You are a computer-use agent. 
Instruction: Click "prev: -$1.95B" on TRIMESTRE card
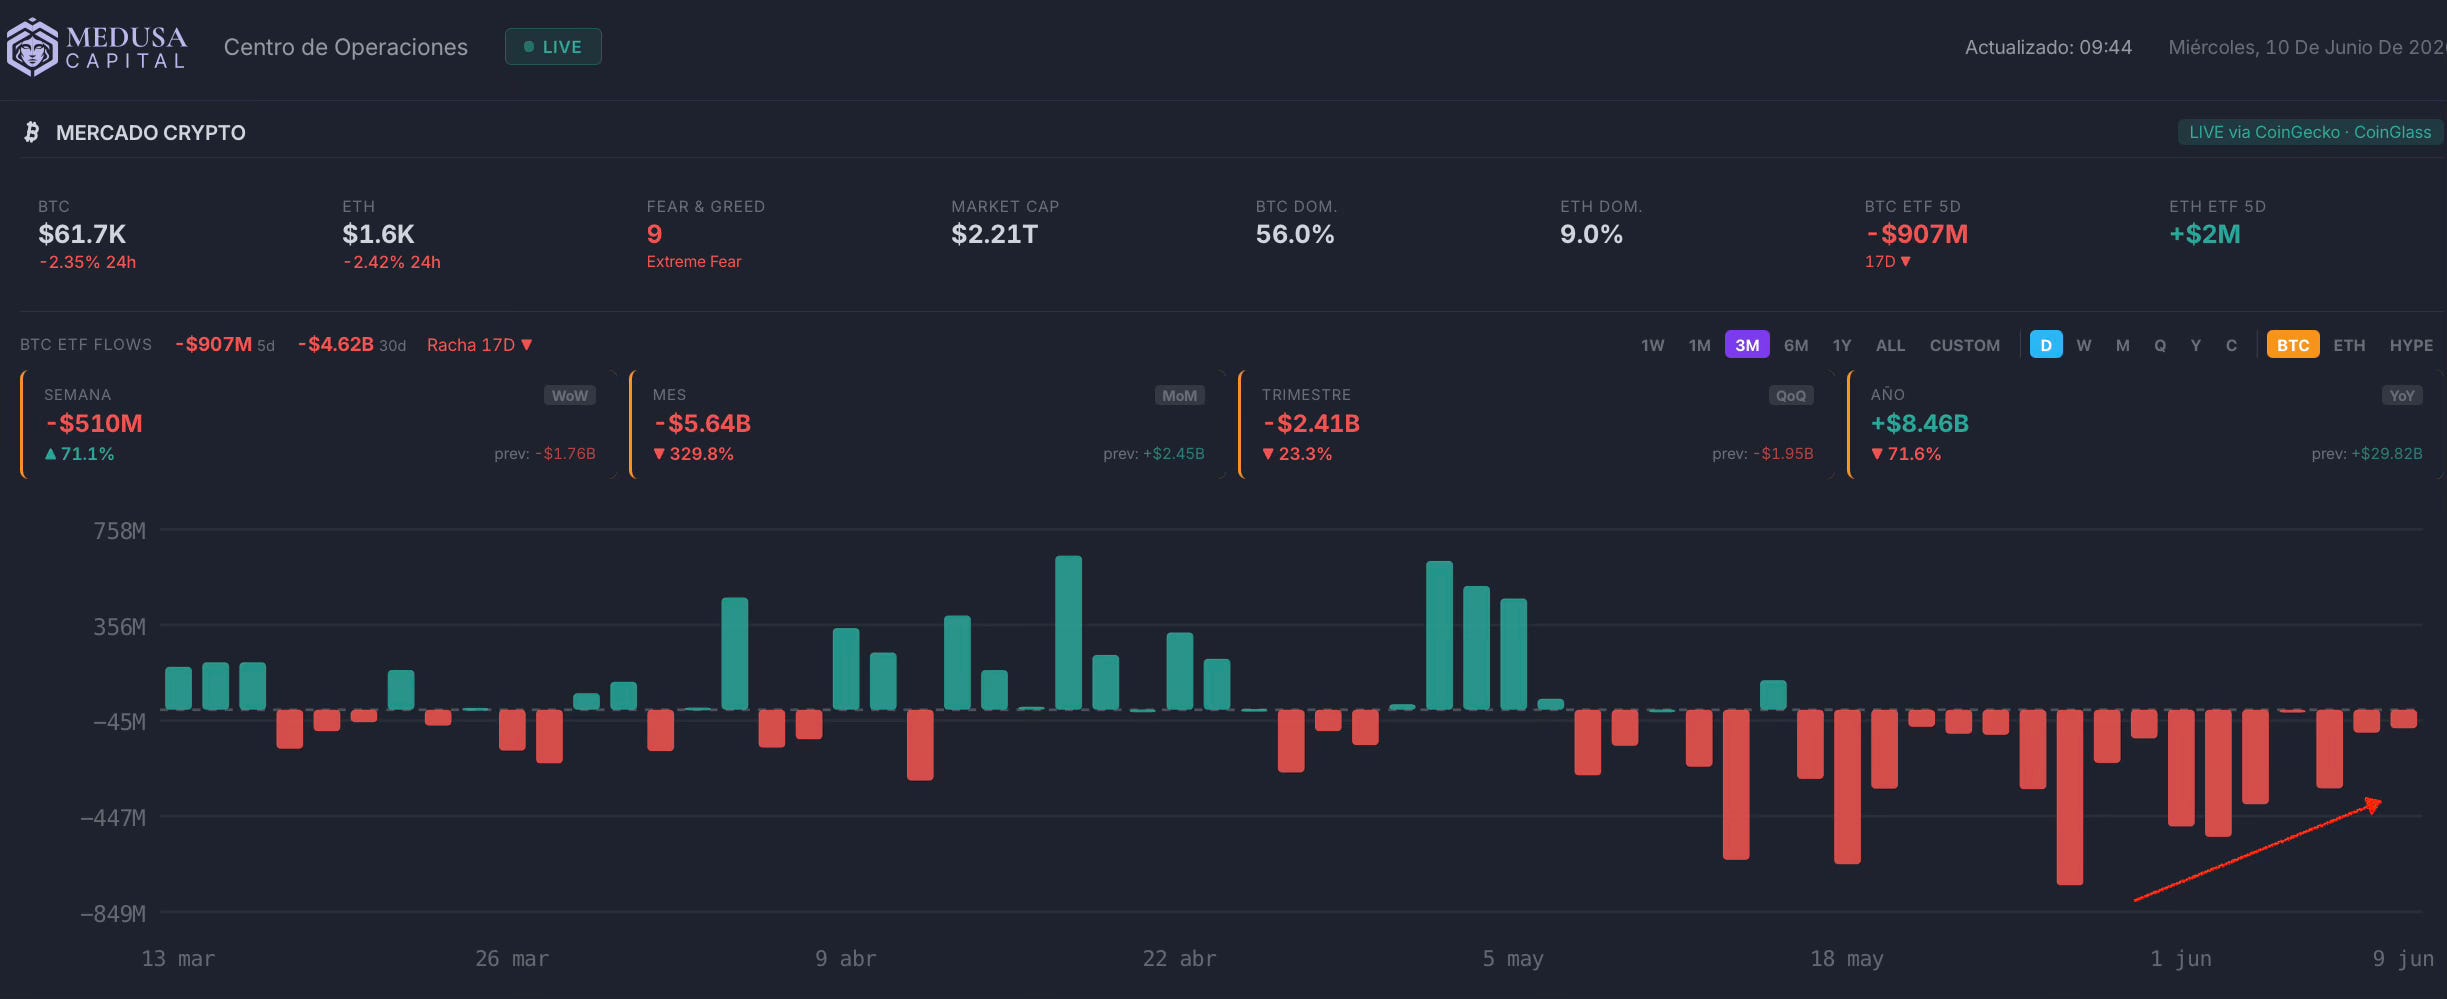[1763, 454]
